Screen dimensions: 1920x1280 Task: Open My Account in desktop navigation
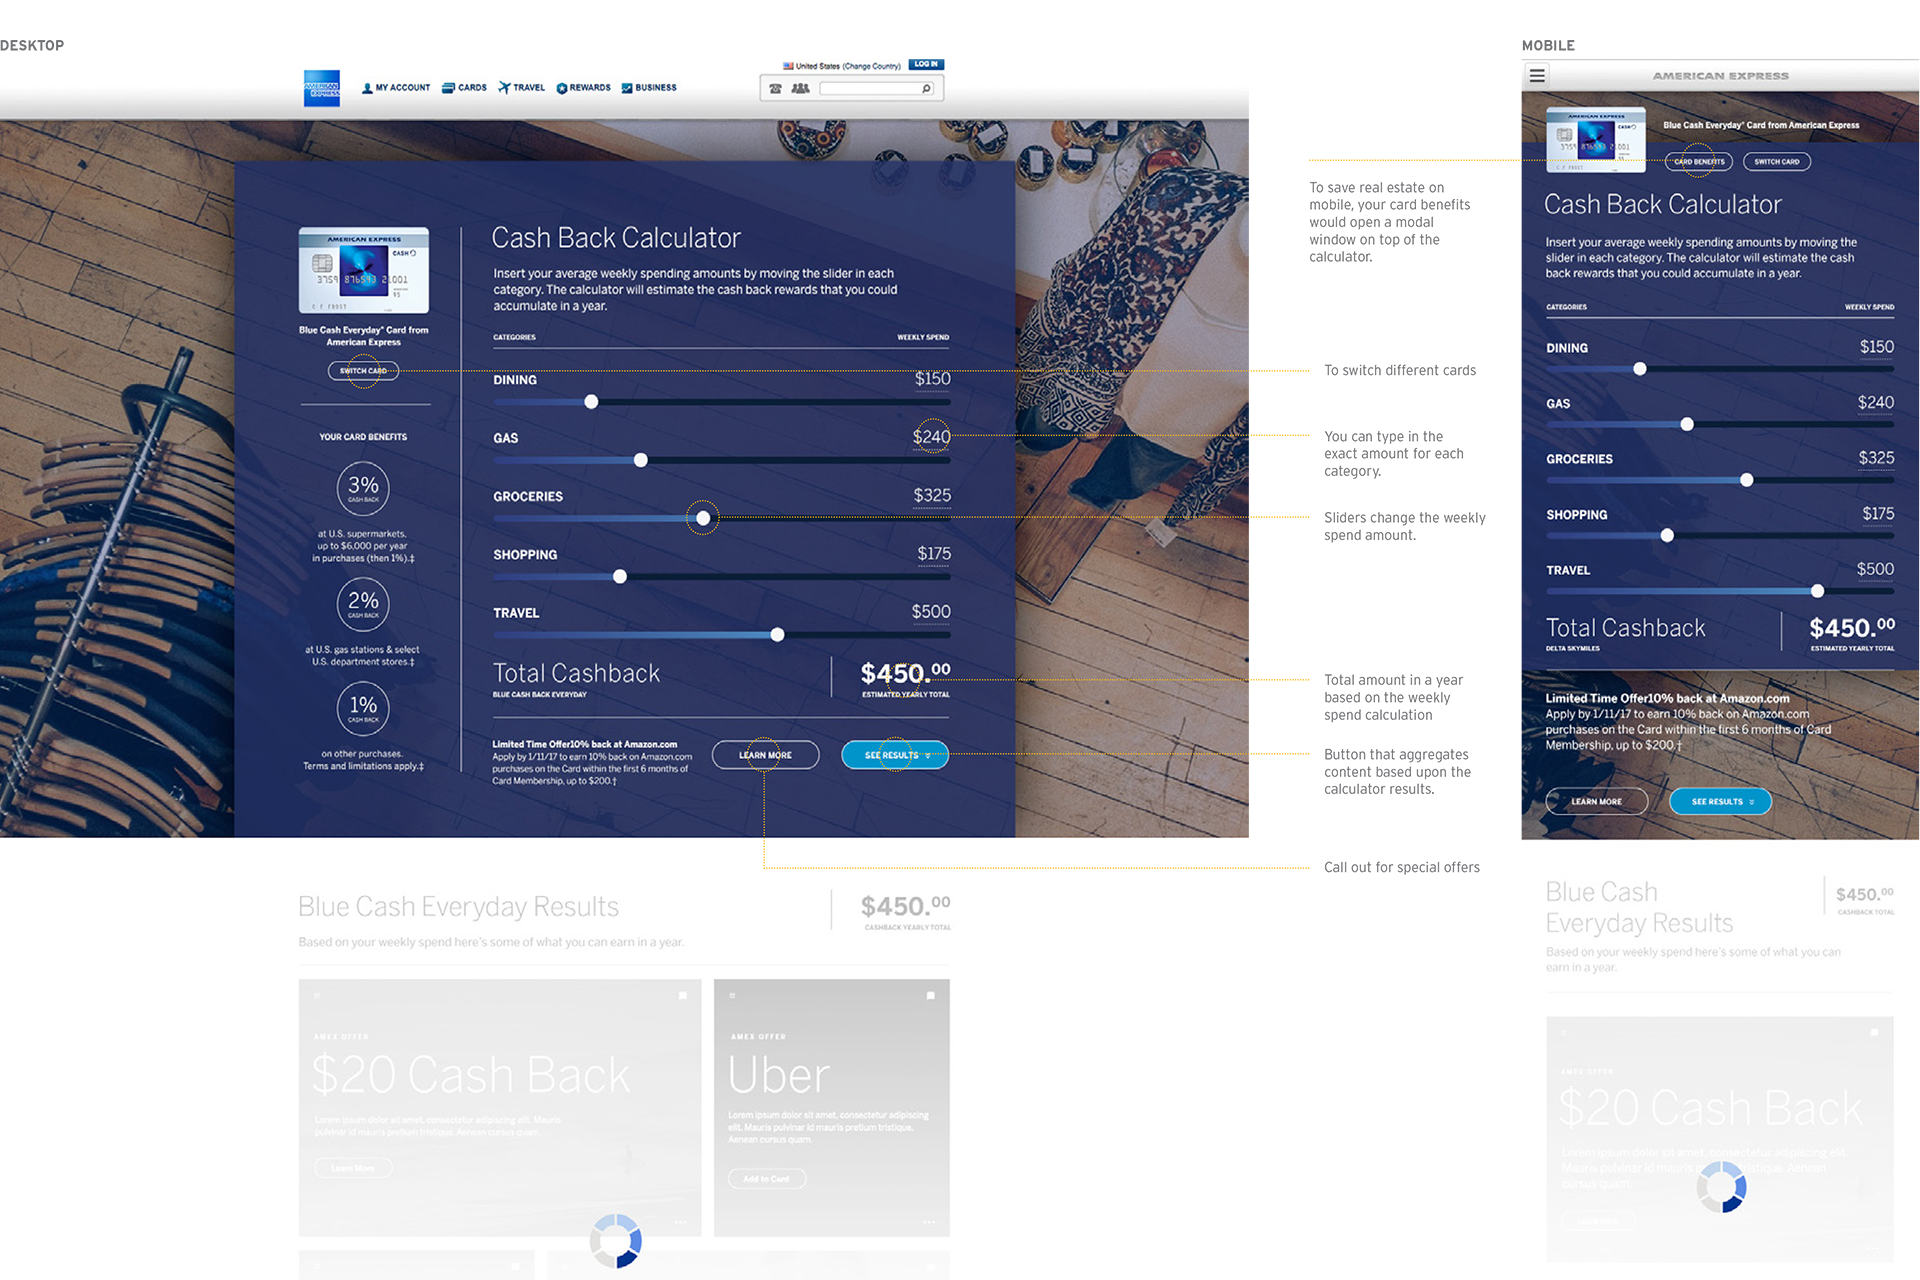point(396,88)
